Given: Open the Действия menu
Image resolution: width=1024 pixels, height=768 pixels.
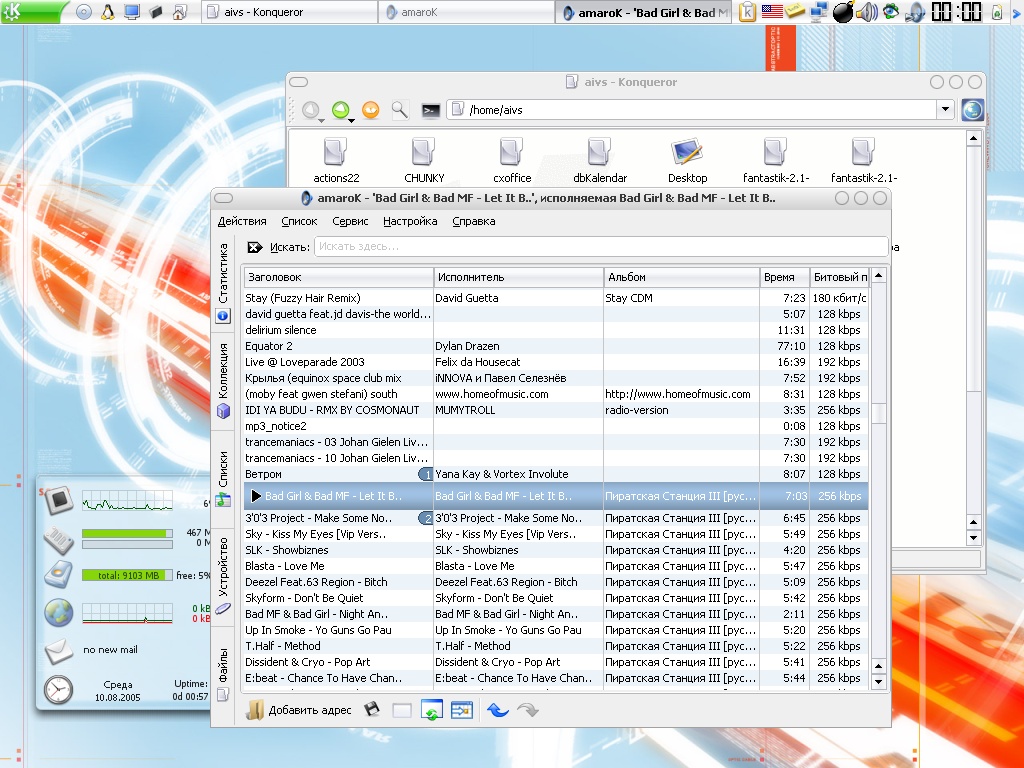Looking at the screenshot, I should pyautogui.click(x=242, y=221).
